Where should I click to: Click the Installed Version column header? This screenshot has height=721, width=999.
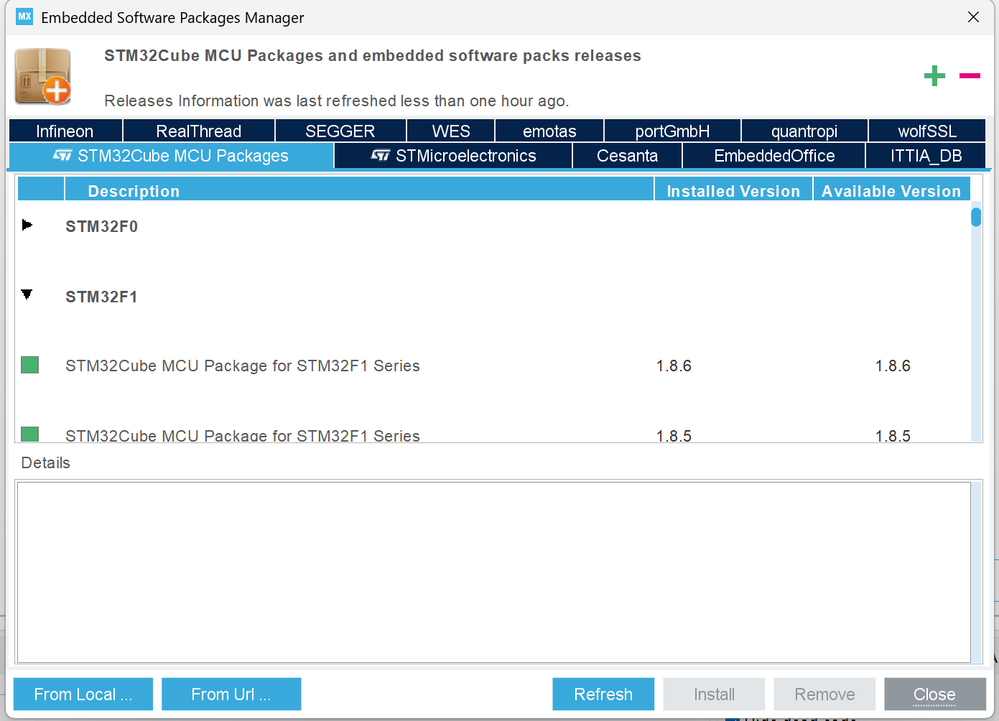pos(733,190)
